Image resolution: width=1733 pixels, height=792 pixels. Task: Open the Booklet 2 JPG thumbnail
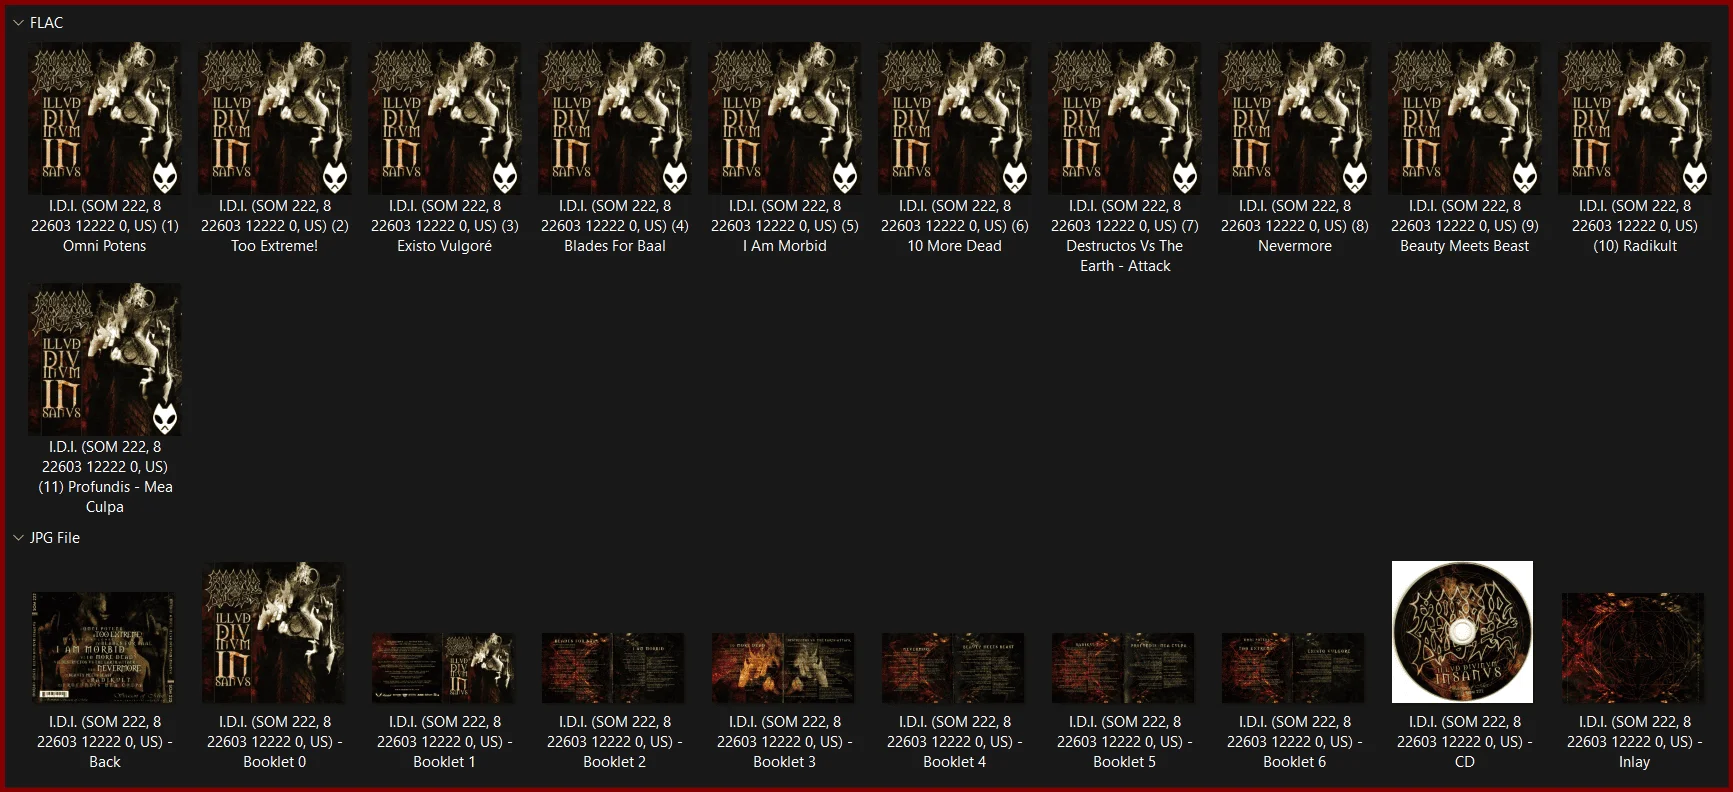(x=615, y=668)
